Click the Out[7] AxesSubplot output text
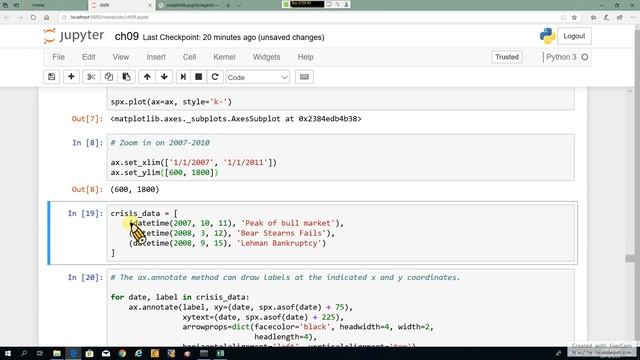640x360 pixels. (x=236, y=119)
